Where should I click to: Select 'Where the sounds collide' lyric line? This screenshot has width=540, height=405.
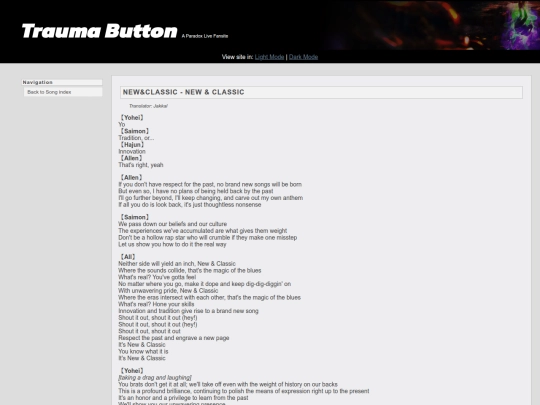pyautogui.click(x=190, y=270)
